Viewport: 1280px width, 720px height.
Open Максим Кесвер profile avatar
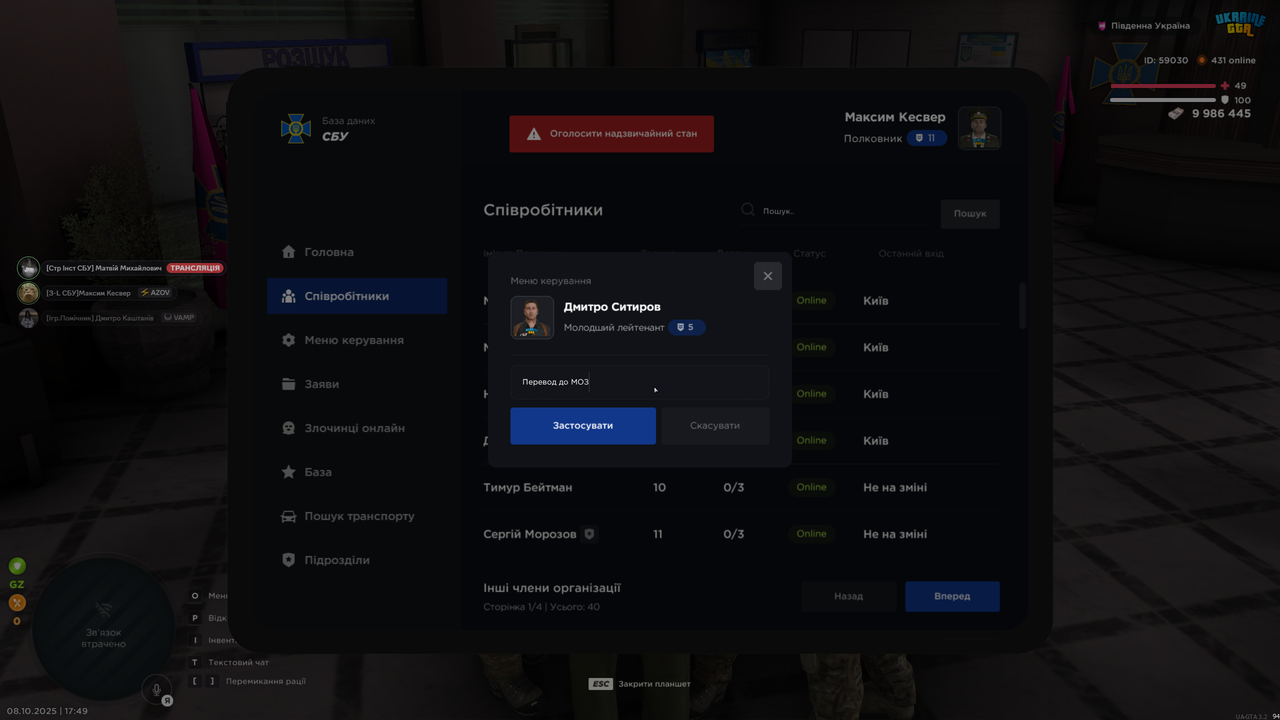coord(979,128)
